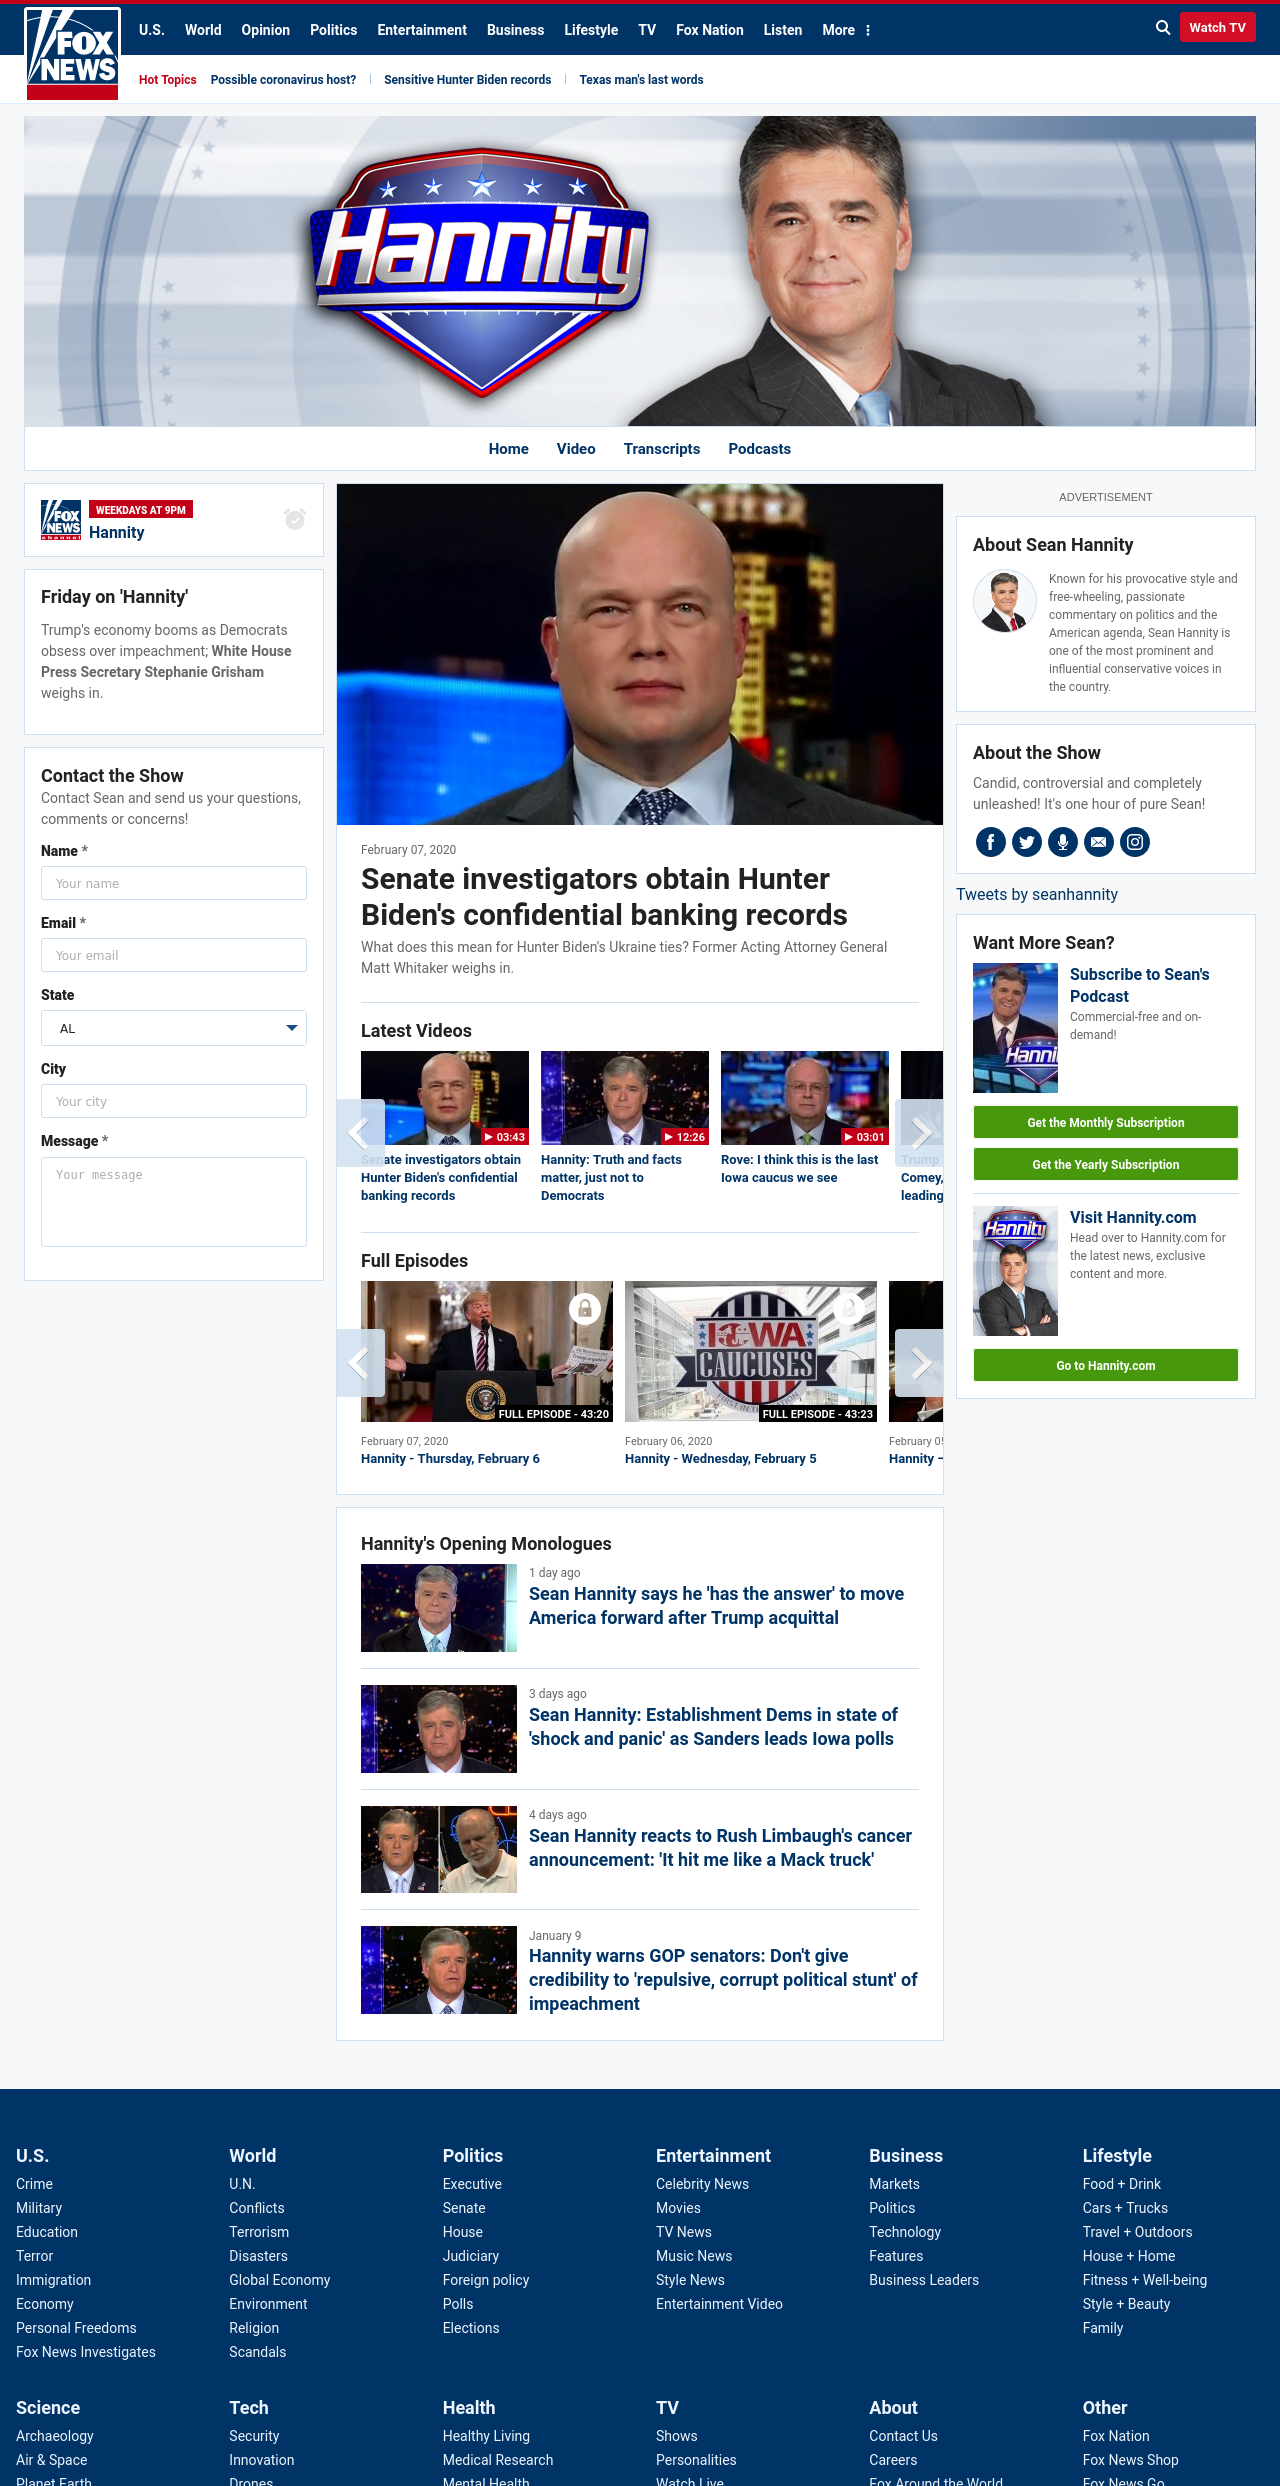Viewport: 1280px width, 2486px height.
Task: Open the podcast microphone icon
Action: pos(1063,842)
